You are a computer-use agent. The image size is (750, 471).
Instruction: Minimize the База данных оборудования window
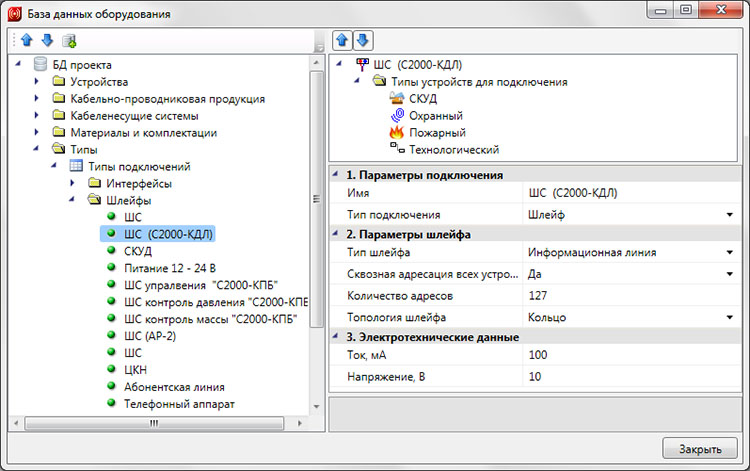[661, 10]
